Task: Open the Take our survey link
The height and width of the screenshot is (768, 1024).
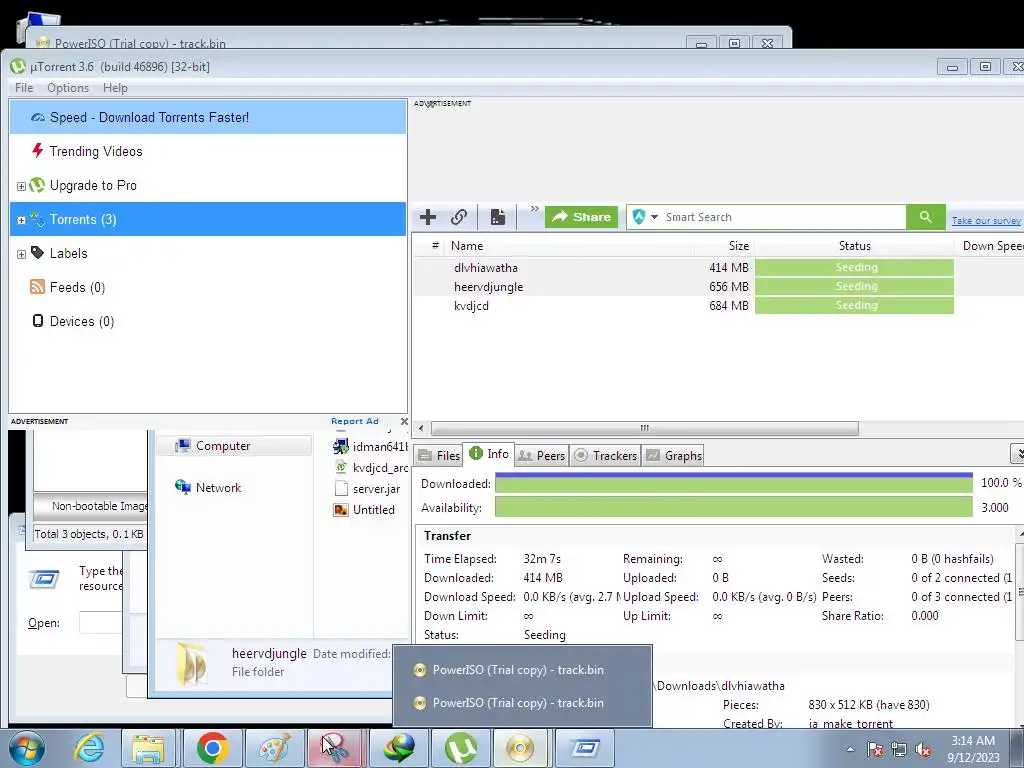Action: [x=985, y=221]
